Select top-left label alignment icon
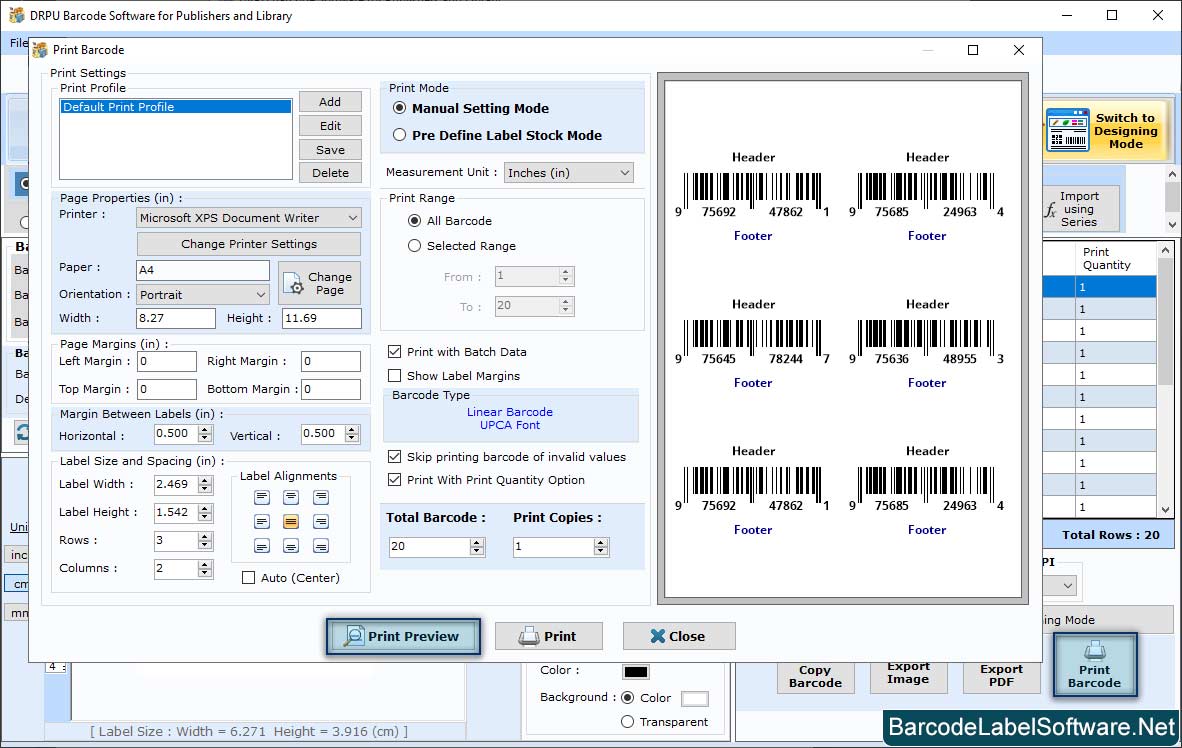This screenshot has height=748, width=1182. (x=262, y=498)
